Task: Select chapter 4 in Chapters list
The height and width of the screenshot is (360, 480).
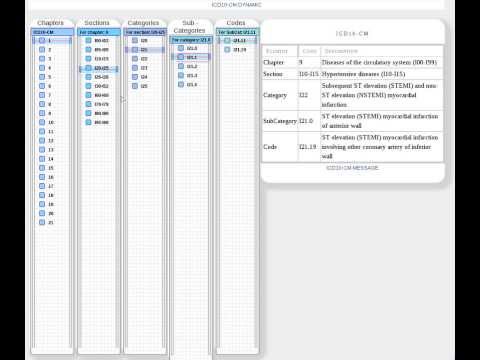Action: 50,68
